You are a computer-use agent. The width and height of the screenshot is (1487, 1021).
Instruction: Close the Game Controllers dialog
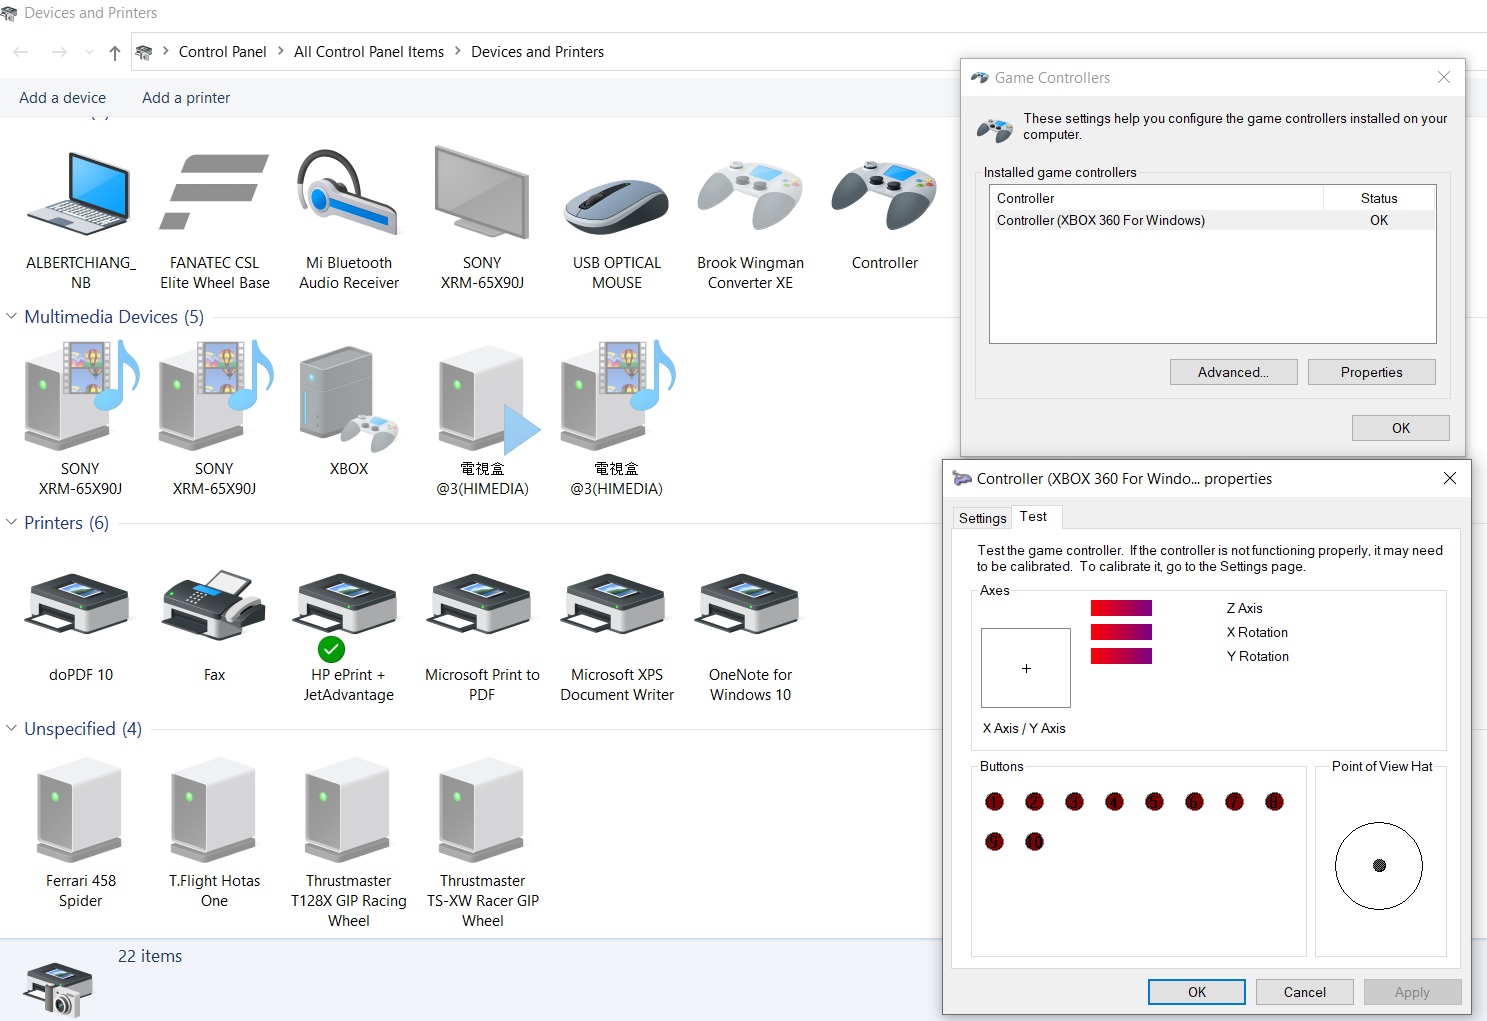click(1443, 77)
